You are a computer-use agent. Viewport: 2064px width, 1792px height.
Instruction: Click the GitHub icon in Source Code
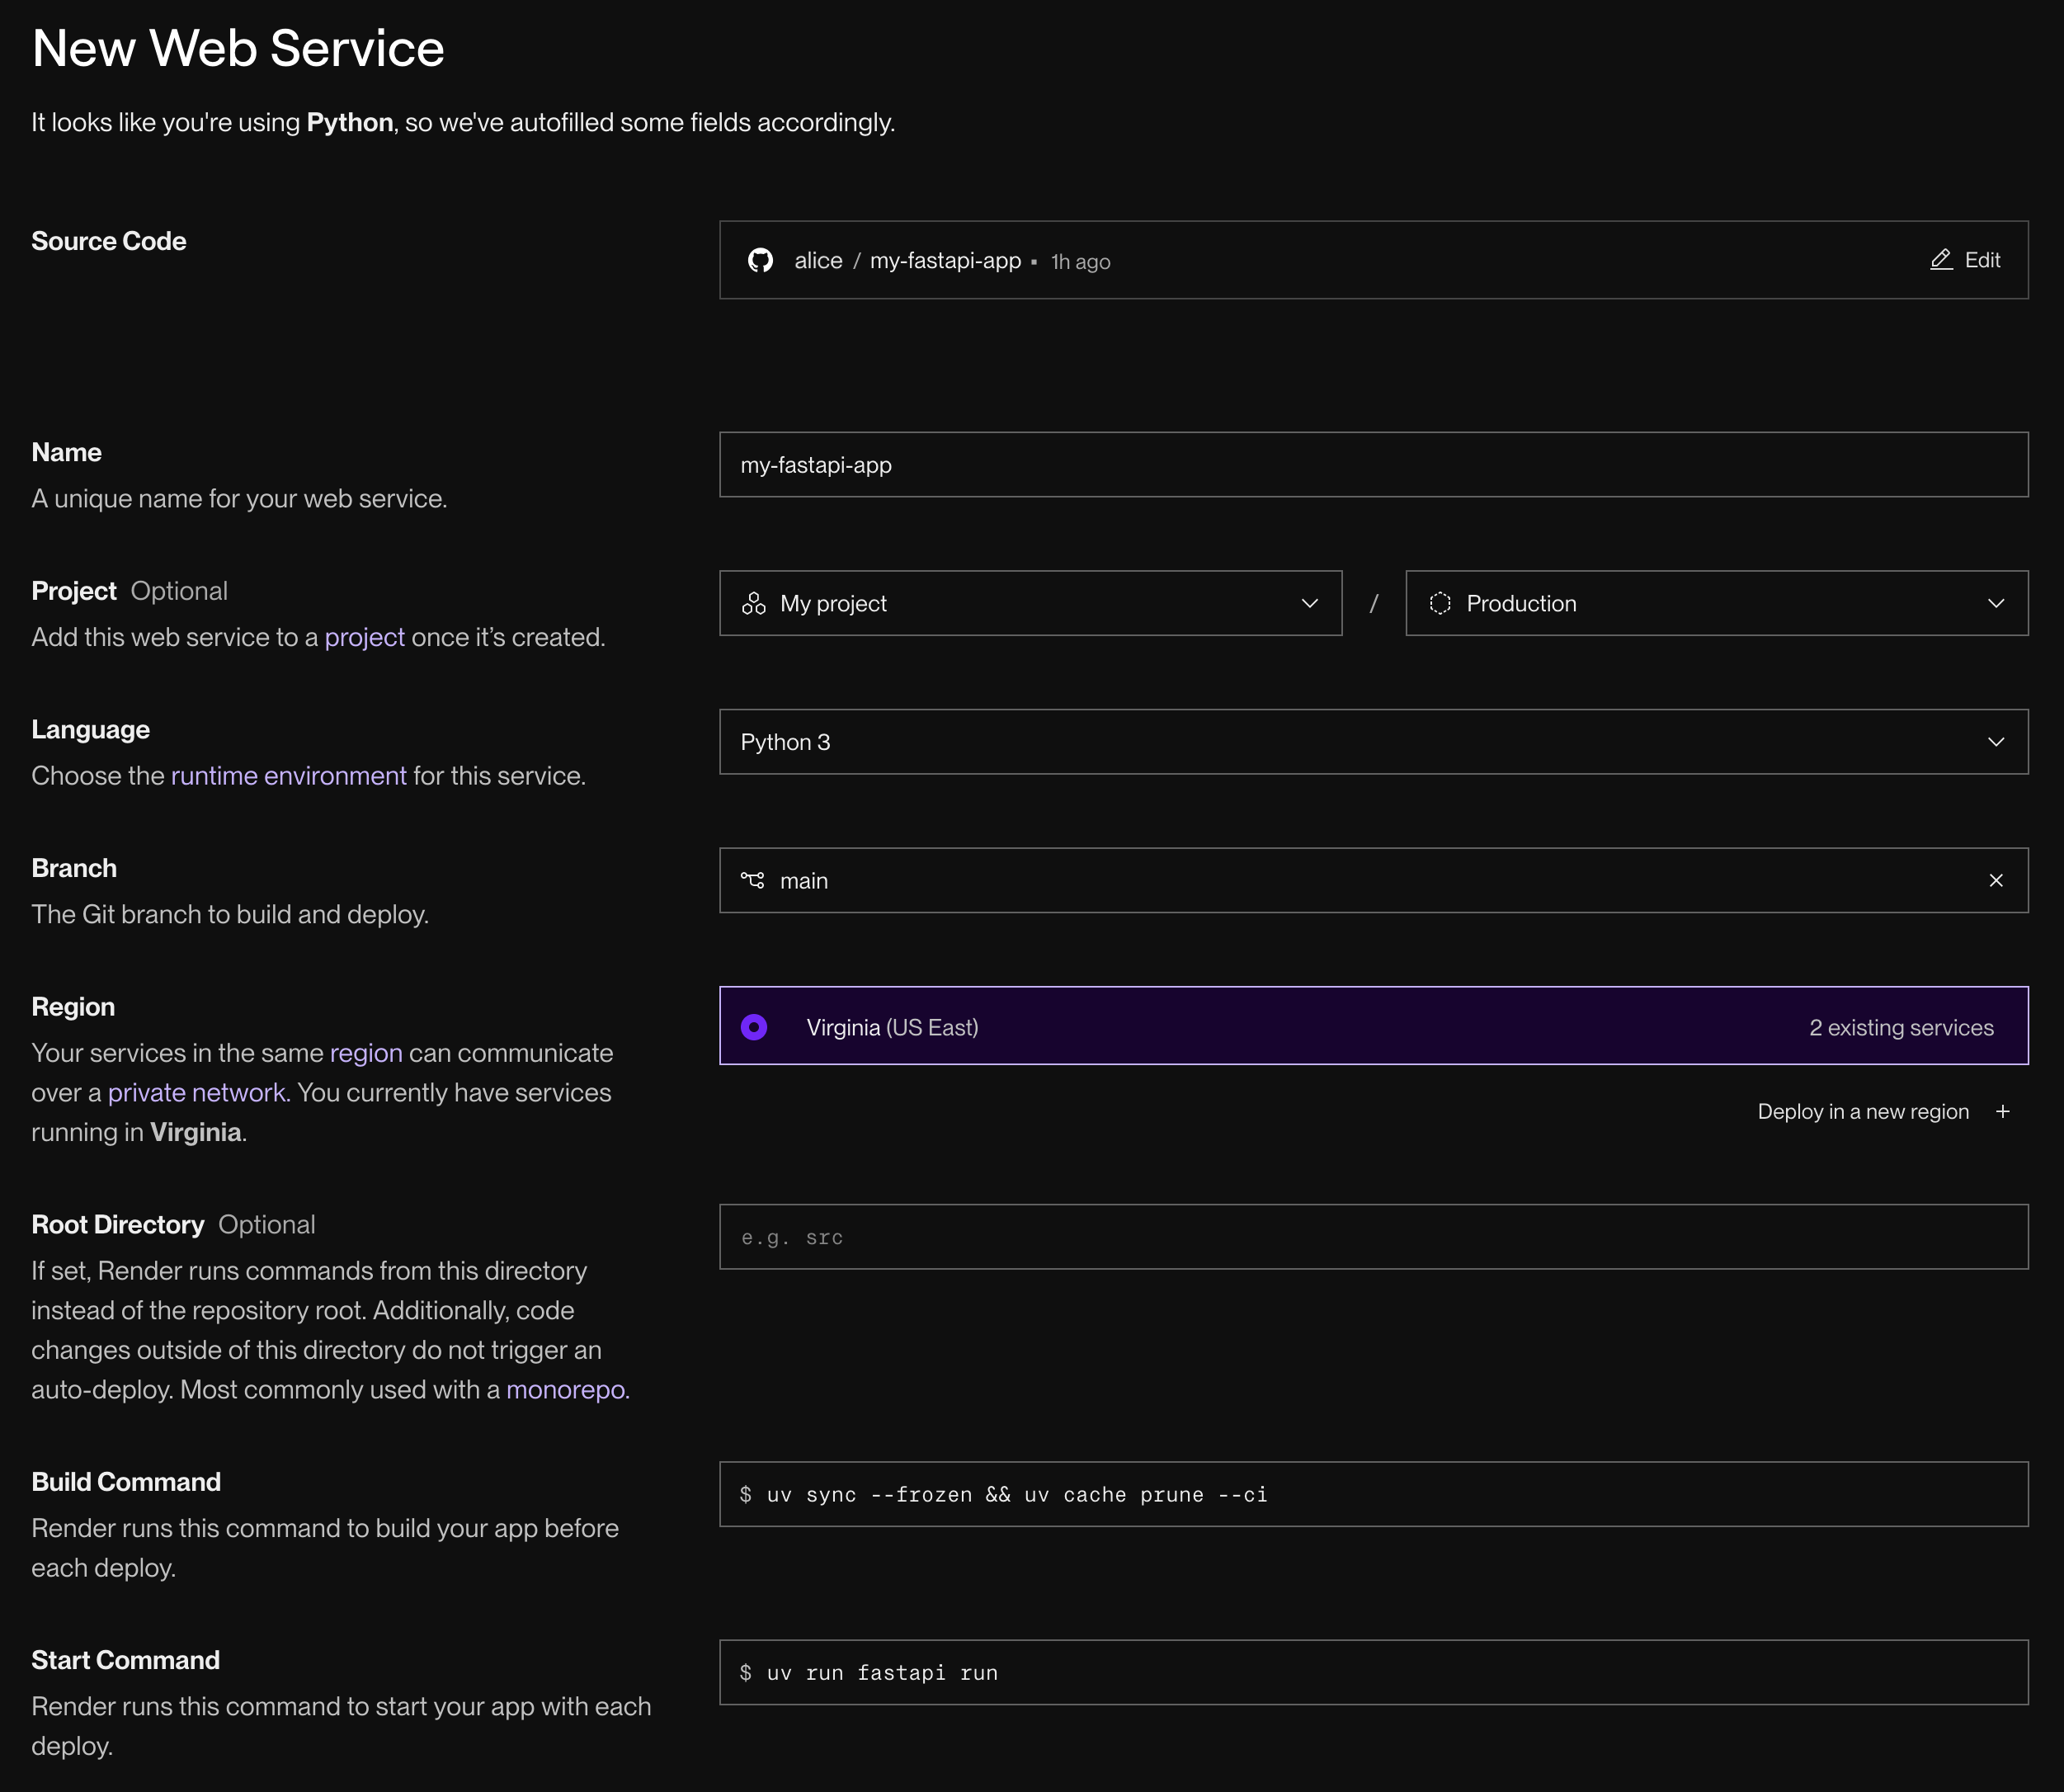[760, 260]
